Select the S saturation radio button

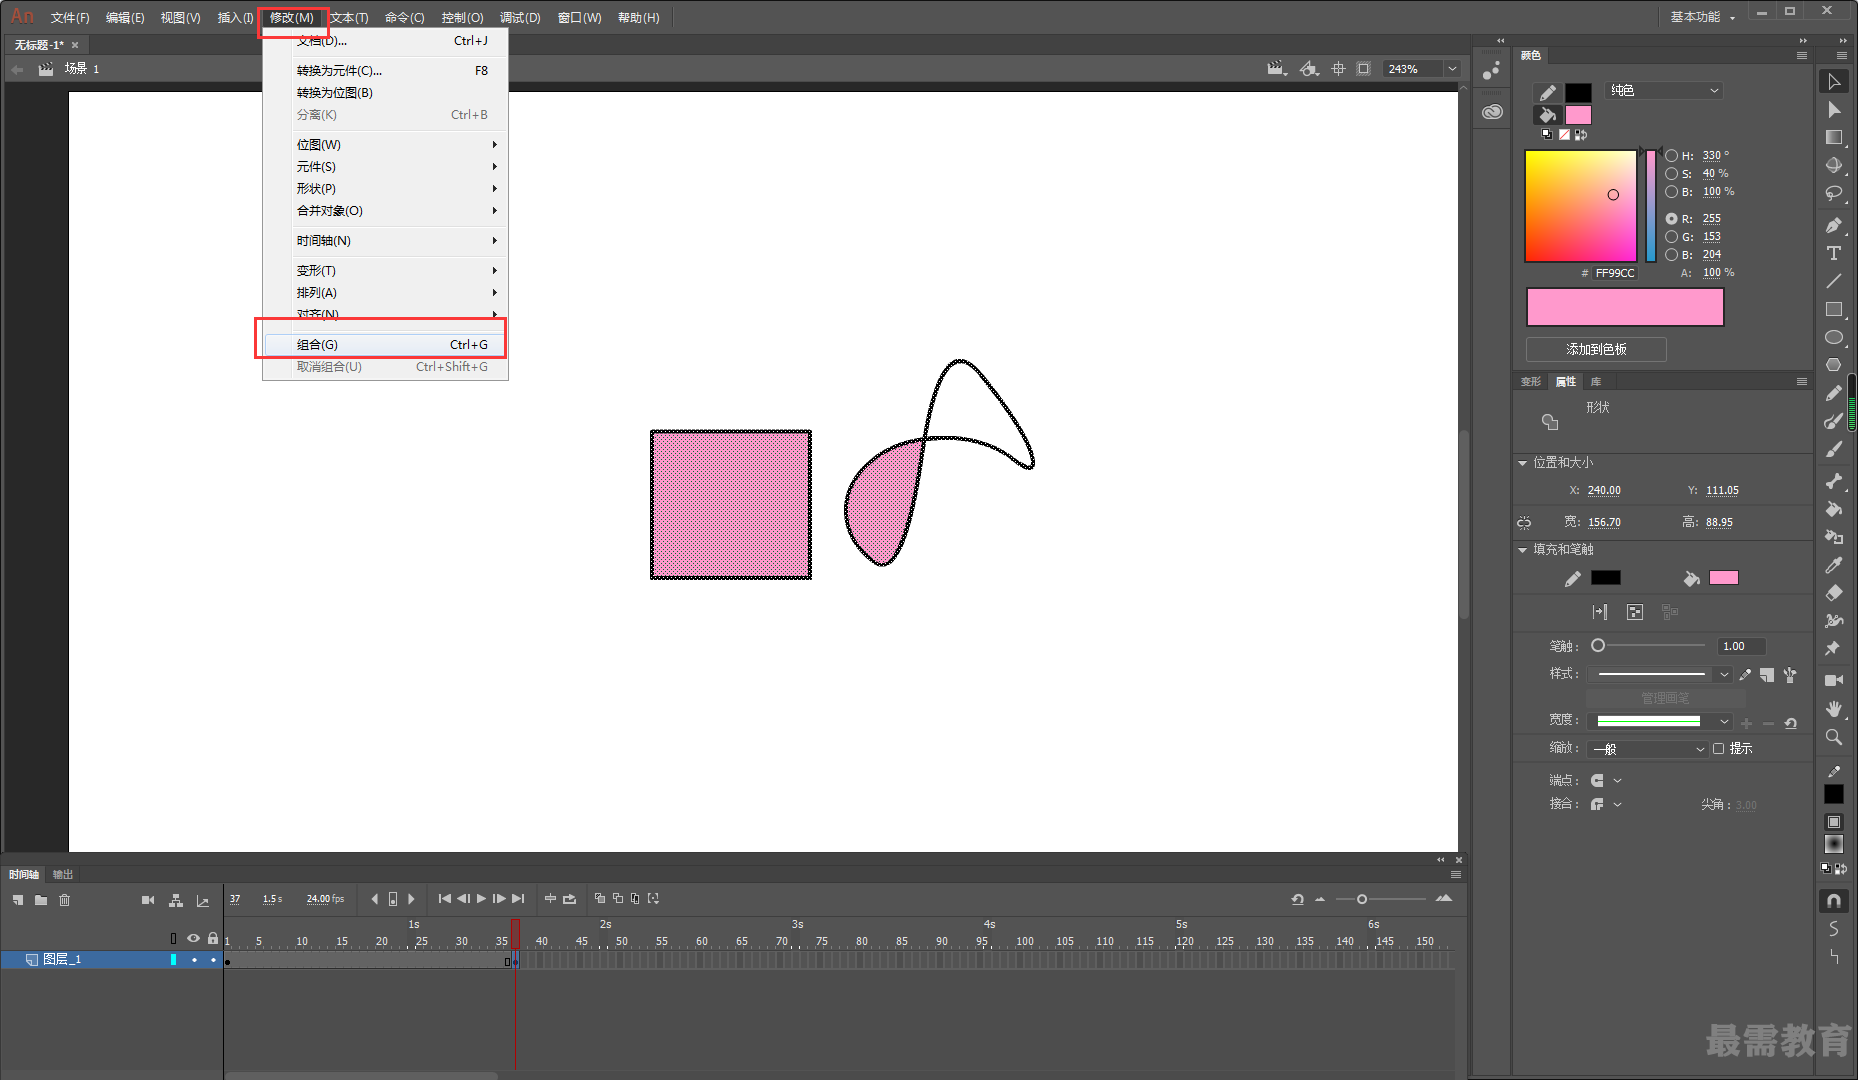point(1671,174)
